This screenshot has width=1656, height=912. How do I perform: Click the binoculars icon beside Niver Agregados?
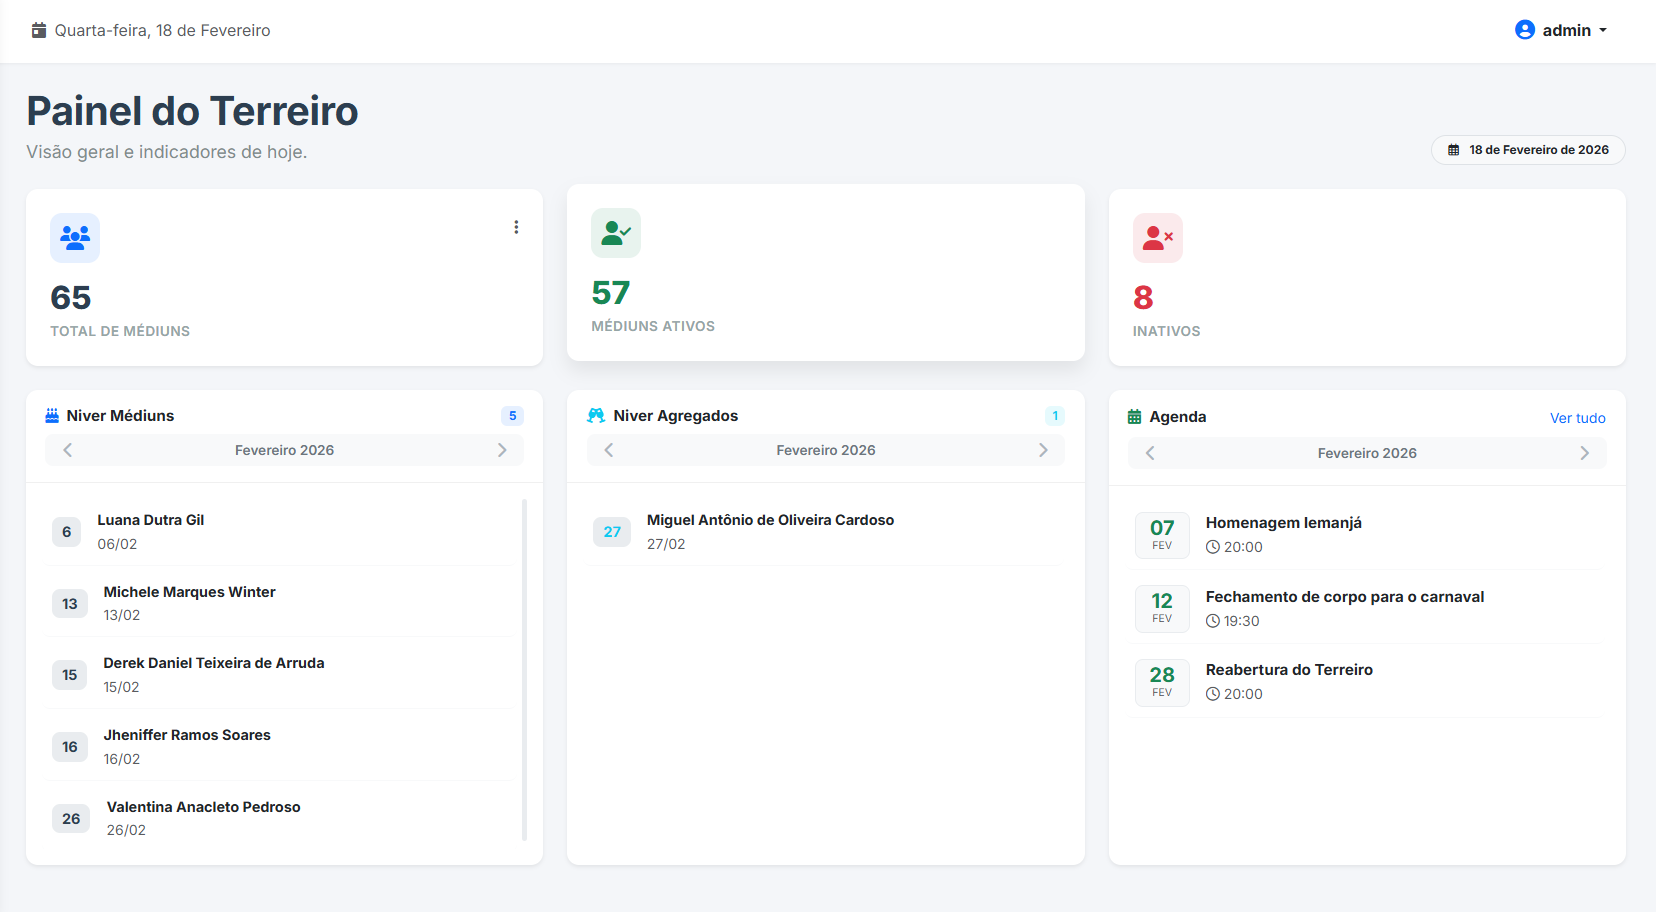(x=595, y=415)
